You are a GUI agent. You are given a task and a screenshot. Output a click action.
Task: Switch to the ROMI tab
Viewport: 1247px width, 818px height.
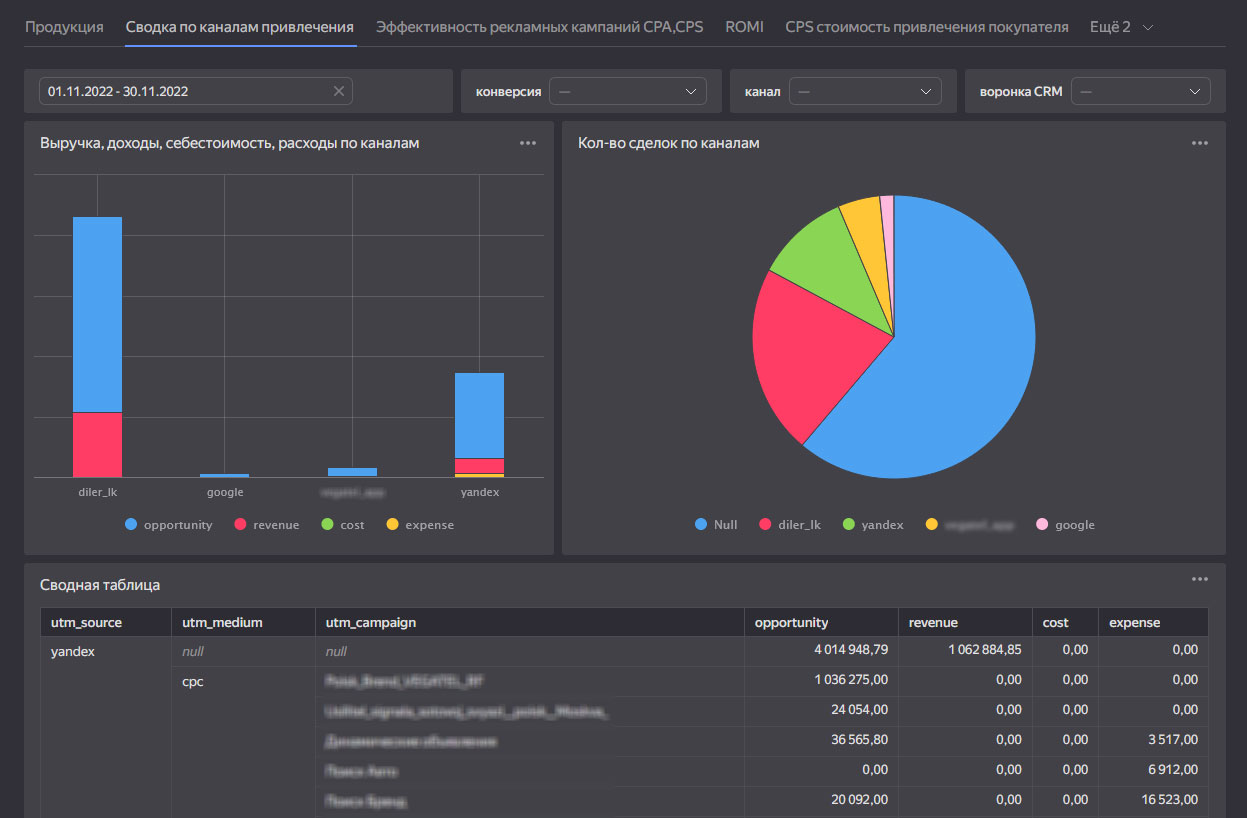pos(744,27)
